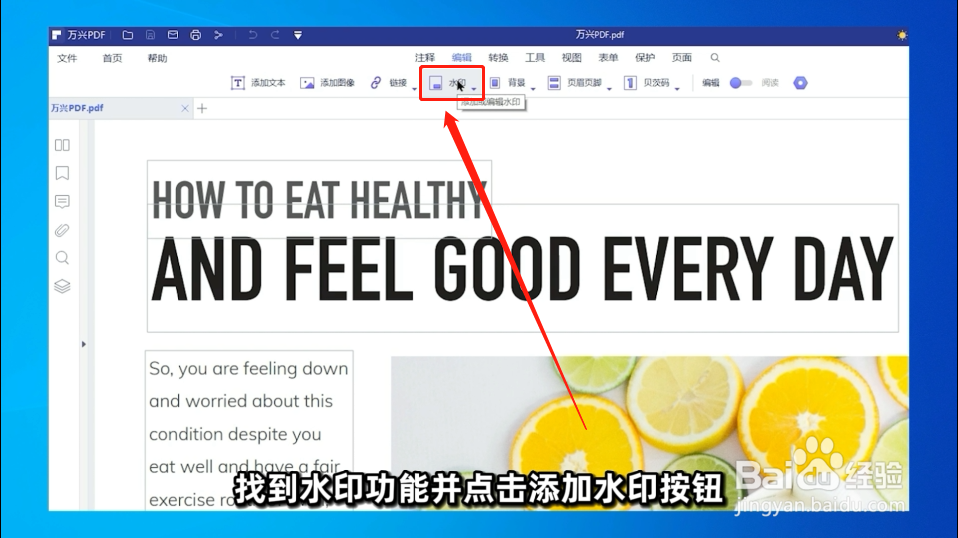This screenshot has height=538, width=958.
Task: Open the quick access customize dropdown
Action: click(298, 35)
